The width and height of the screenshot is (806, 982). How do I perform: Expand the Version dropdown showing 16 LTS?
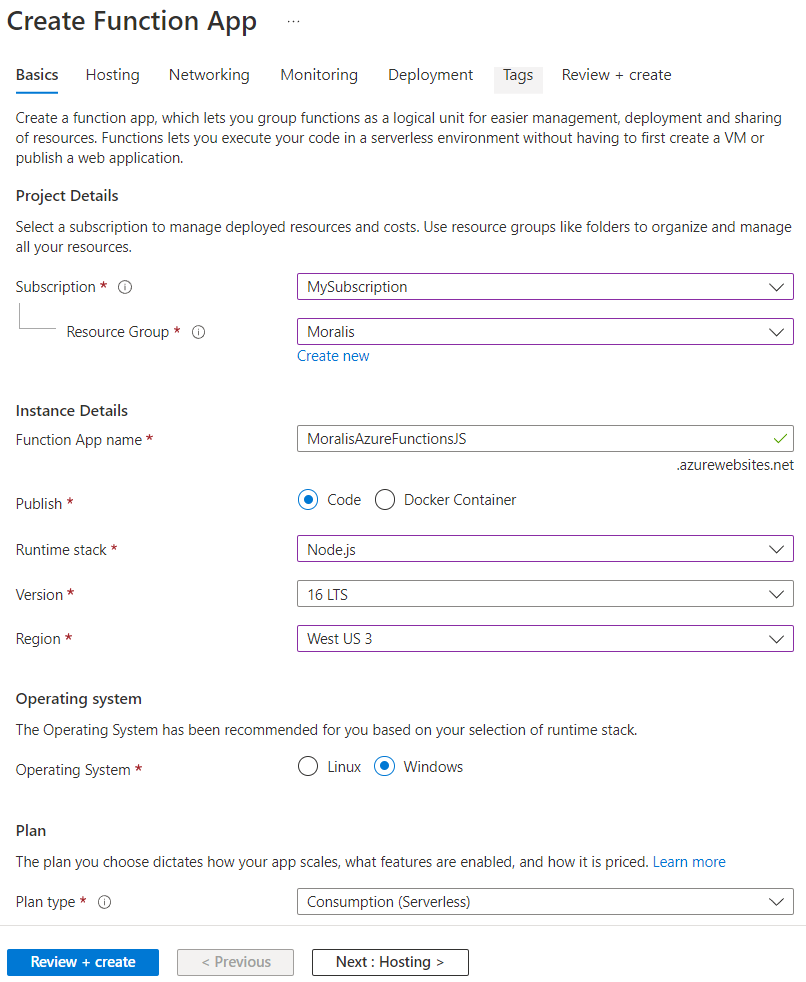[545, 594]
